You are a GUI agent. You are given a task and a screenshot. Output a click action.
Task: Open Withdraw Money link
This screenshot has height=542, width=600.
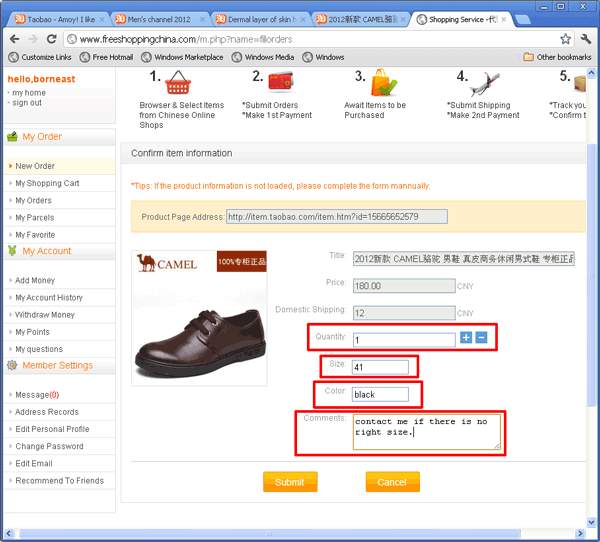[x=45, y=315]
